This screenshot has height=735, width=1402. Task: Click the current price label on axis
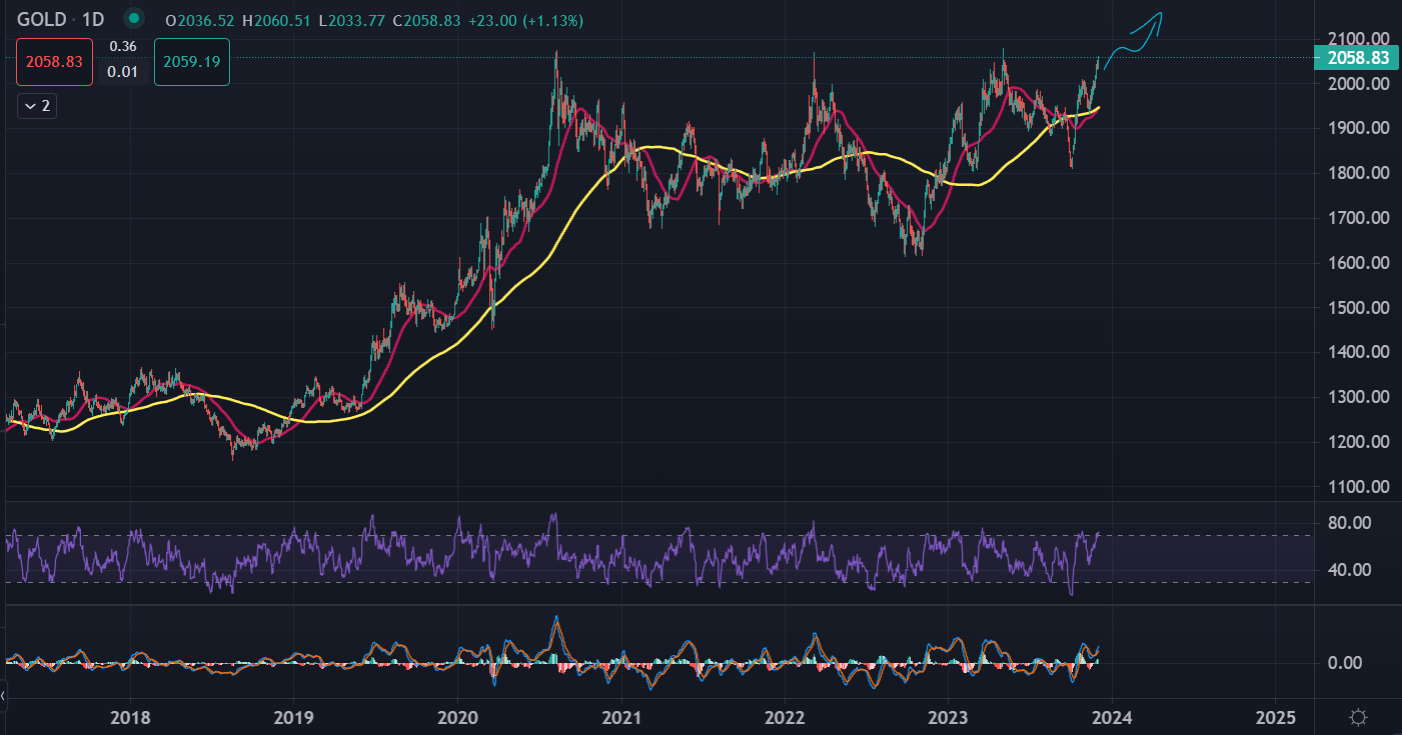[x=1357, y=58]
